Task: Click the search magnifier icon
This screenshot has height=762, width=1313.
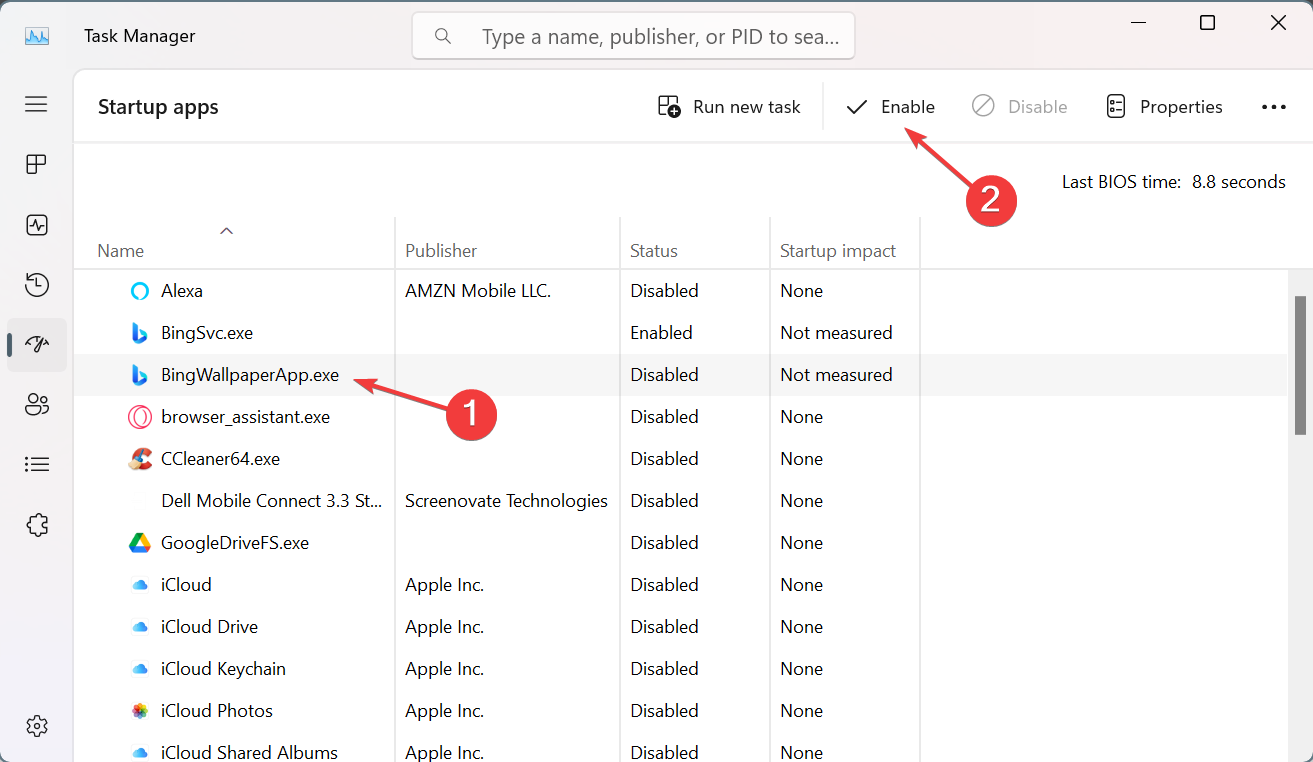Action: [443, 36]
